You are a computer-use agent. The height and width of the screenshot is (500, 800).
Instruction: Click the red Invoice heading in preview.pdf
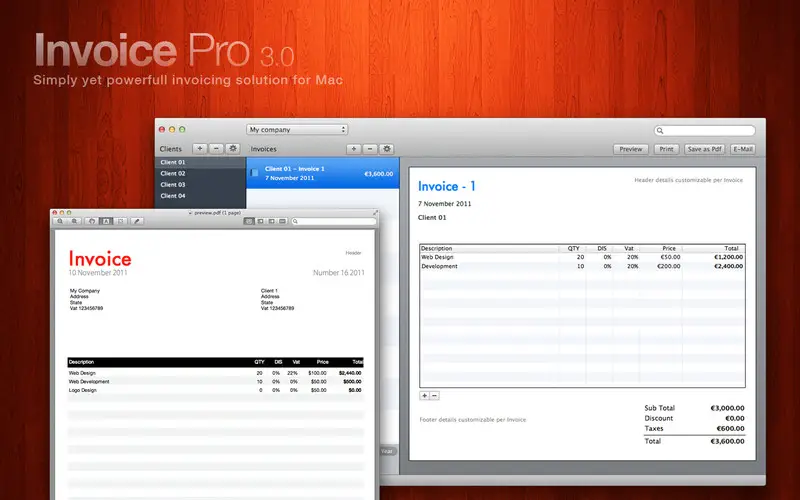pyautogui.click(x=100, y=259)
